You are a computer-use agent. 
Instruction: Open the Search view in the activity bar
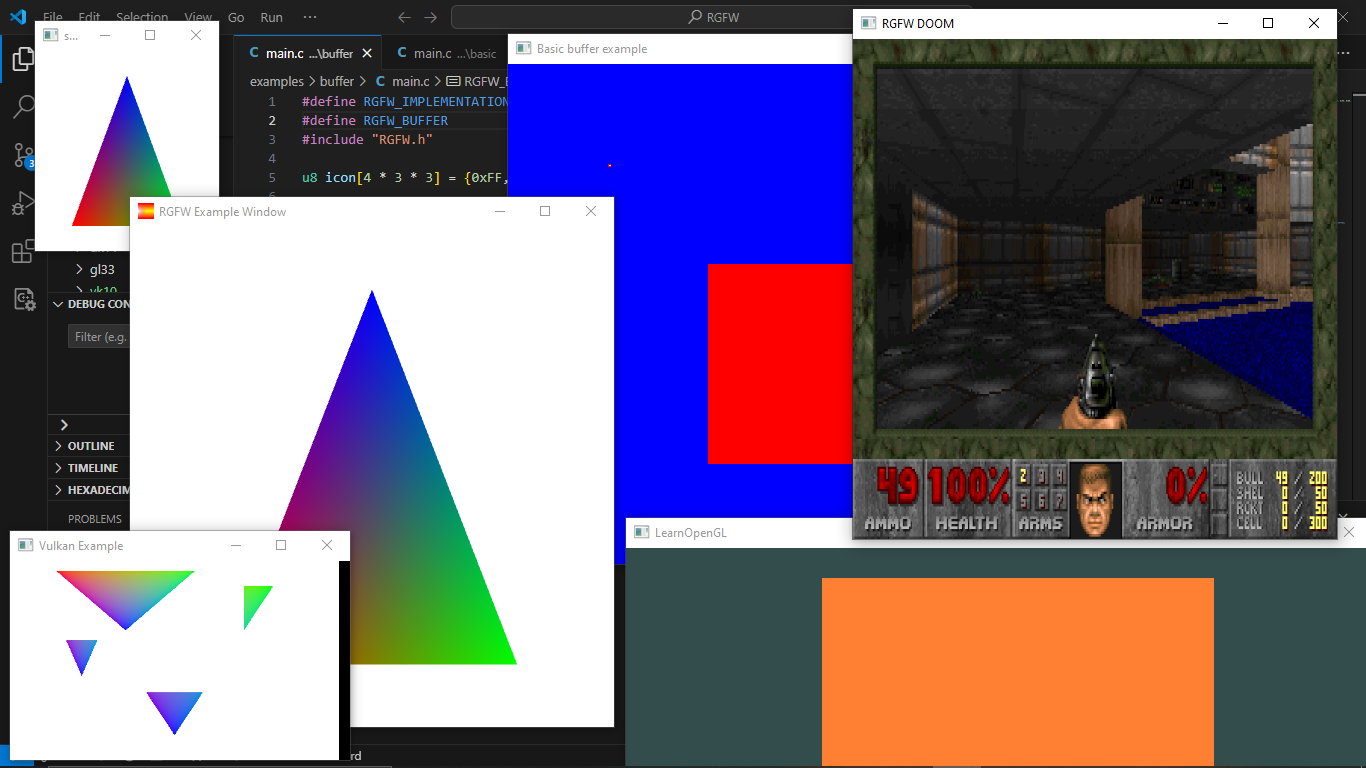coord(23,108)
